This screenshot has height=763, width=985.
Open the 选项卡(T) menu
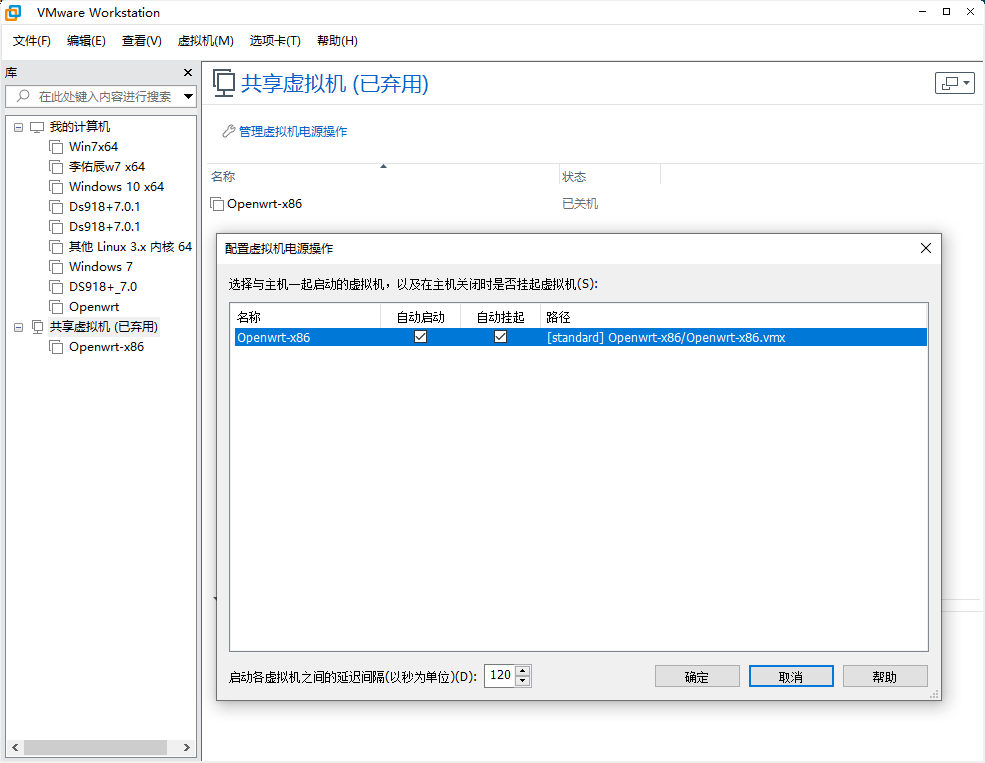point(275,41)
